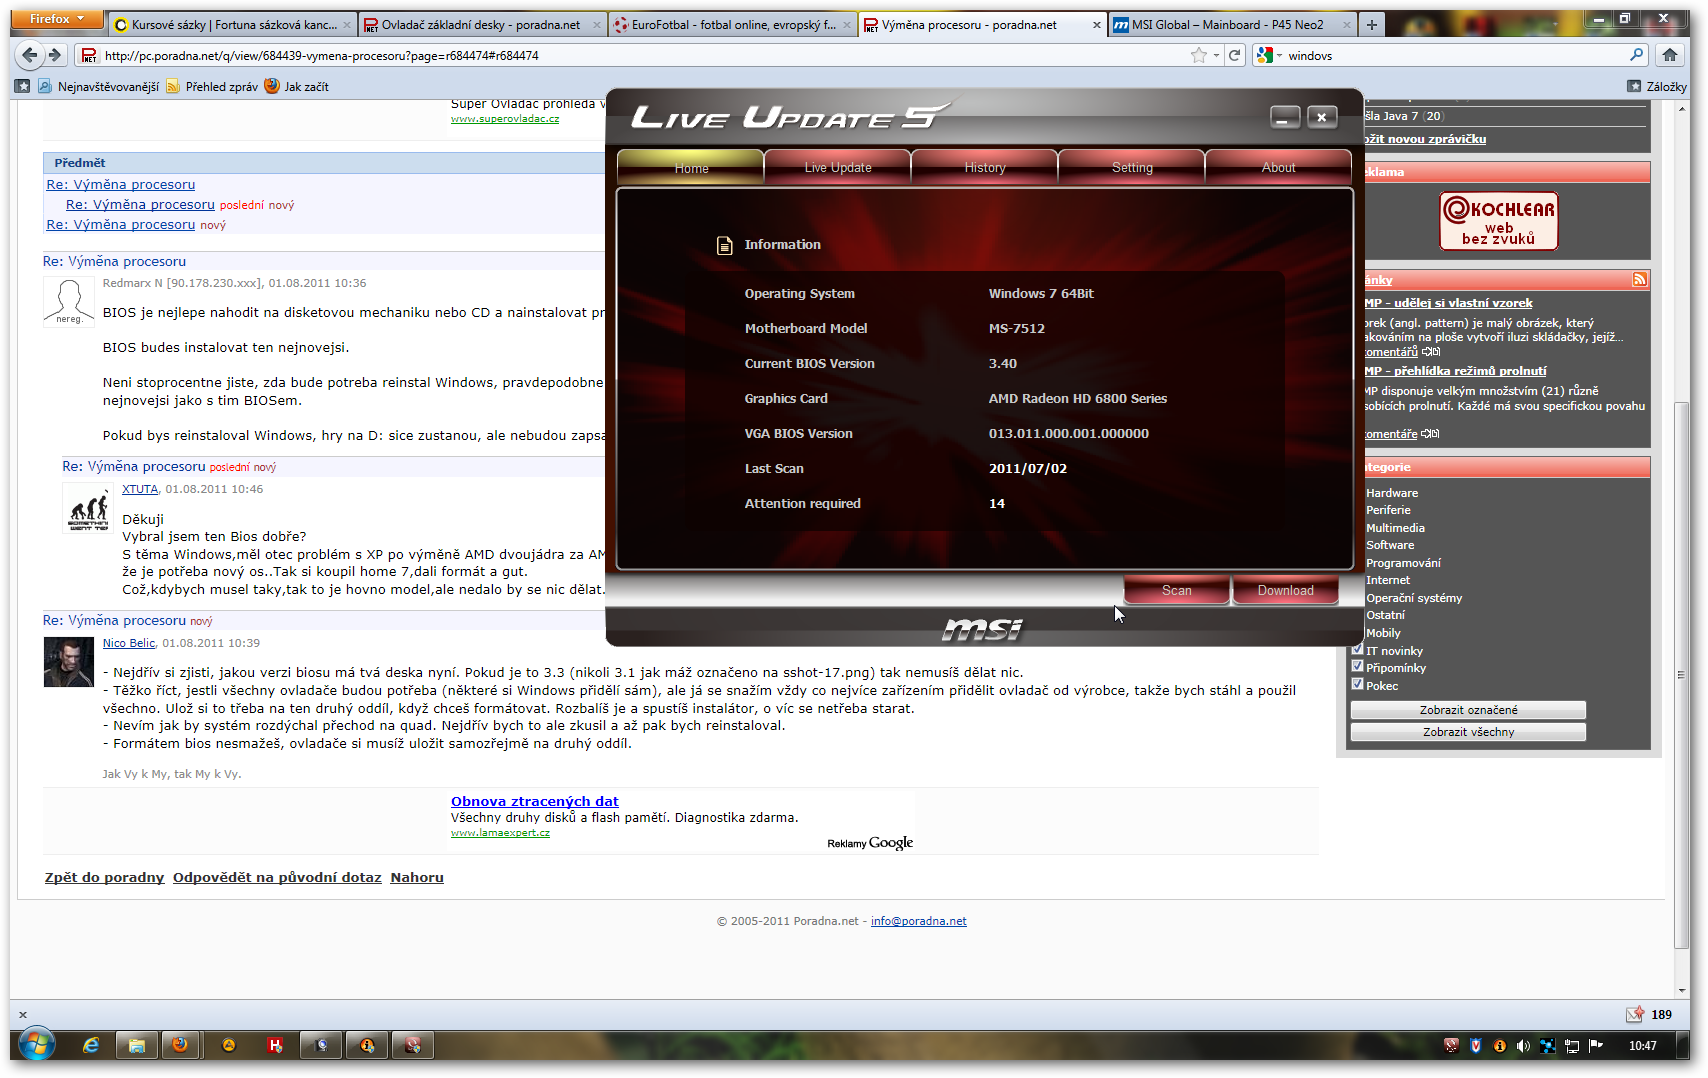Open the Jak začít bookmark
Viewport: 1708px width, 1078px height.
(296, 87)
